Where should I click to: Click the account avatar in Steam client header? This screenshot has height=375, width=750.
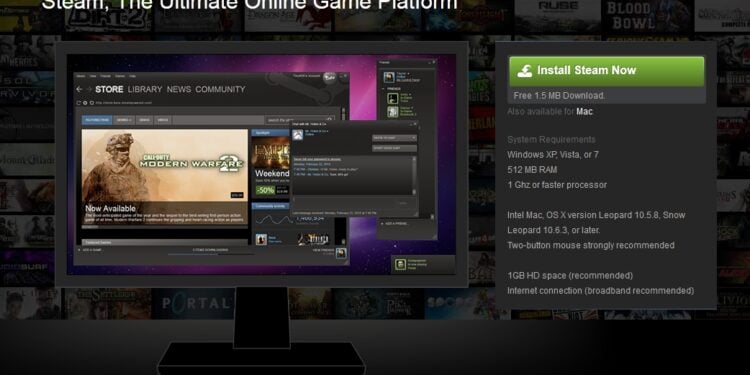coord(329,77)
